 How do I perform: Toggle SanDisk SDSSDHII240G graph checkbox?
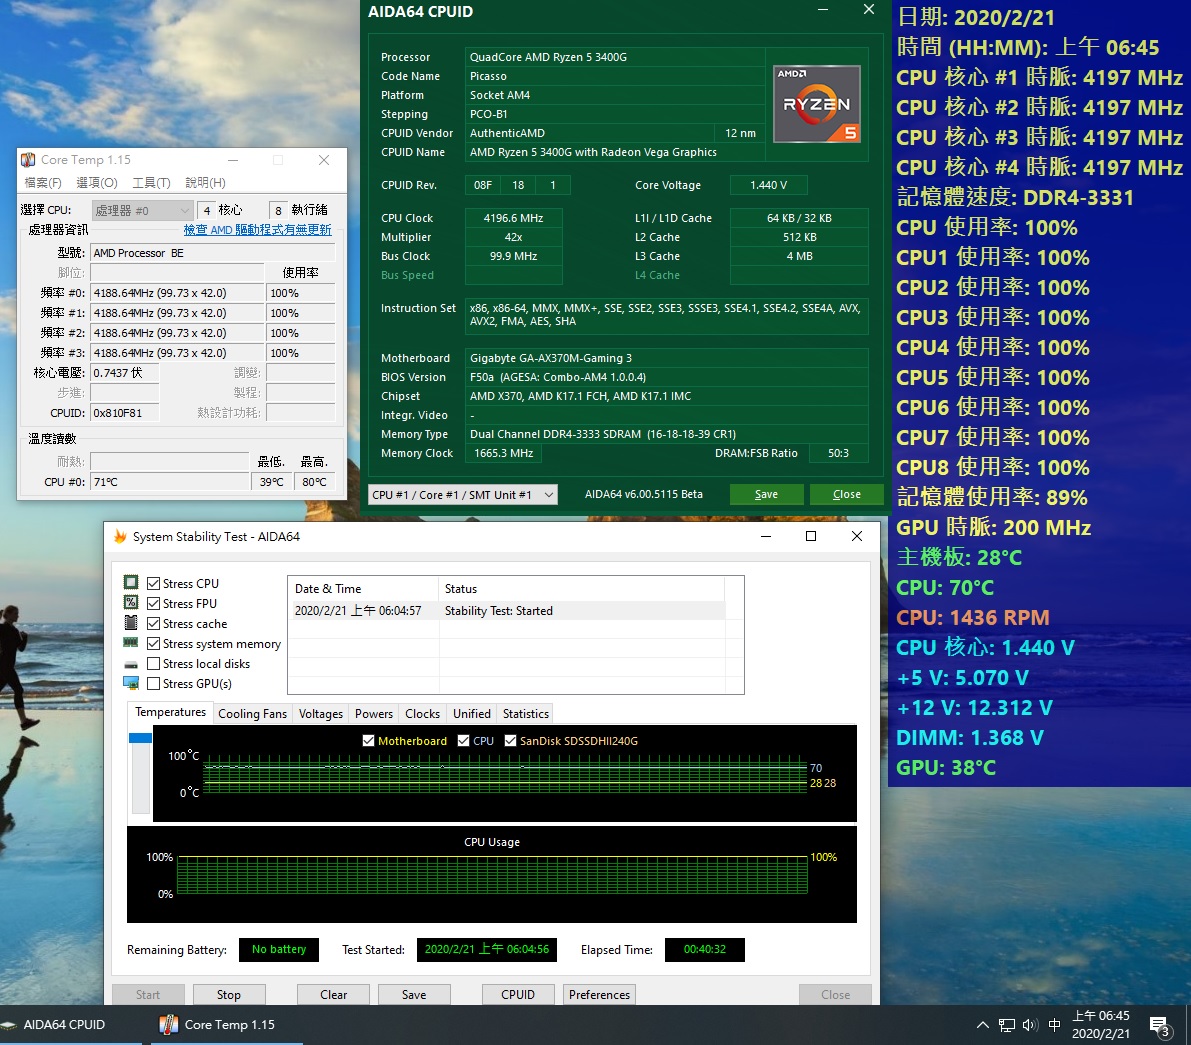pyautogui.click(x=510, y=740)
